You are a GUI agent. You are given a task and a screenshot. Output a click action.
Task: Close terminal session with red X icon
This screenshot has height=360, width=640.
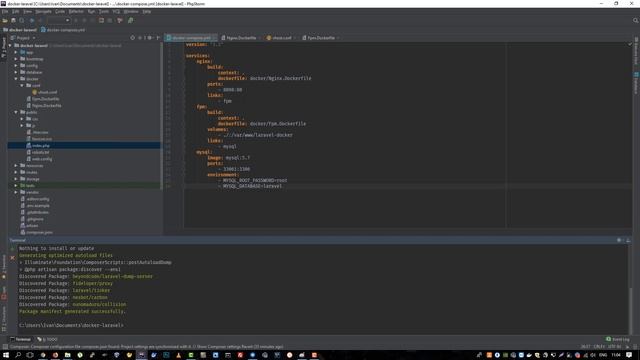pos(12,258)
